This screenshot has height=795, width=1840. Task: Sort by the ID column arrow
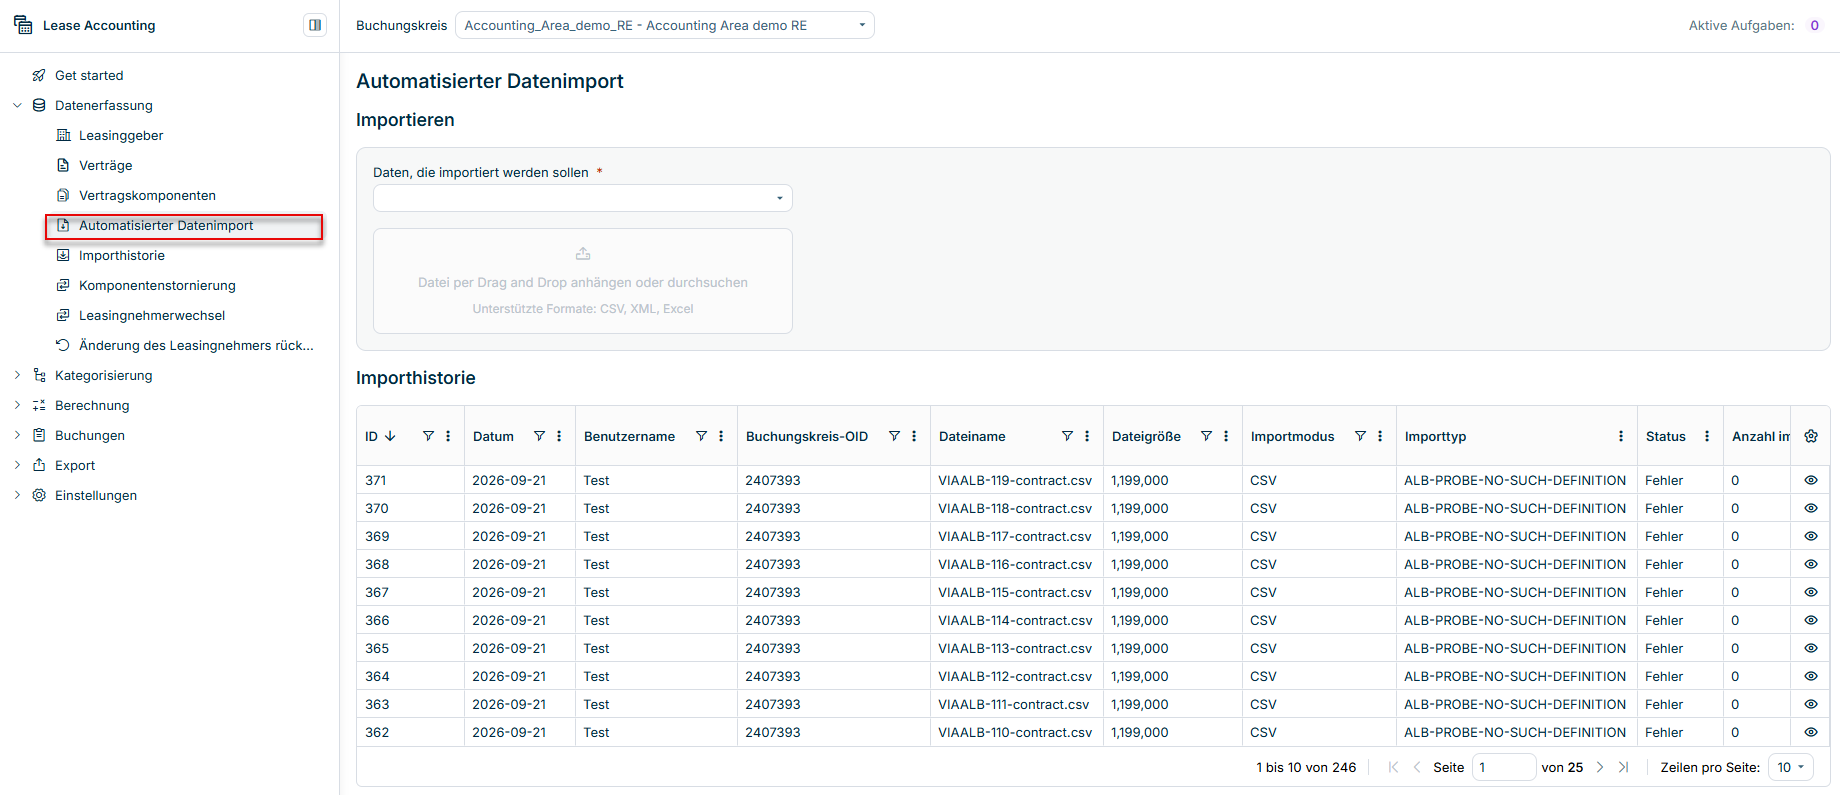coord(390,436)
